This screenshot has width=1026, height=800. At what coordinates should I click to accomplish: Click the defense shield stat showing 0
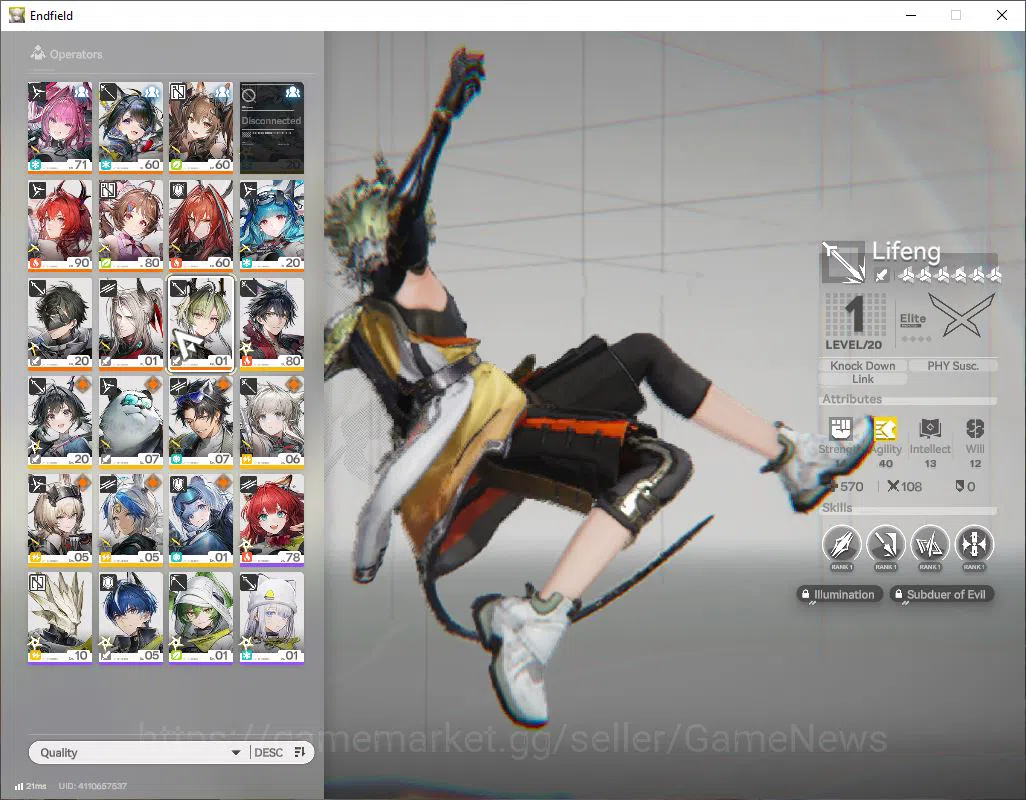click(965, 487)
